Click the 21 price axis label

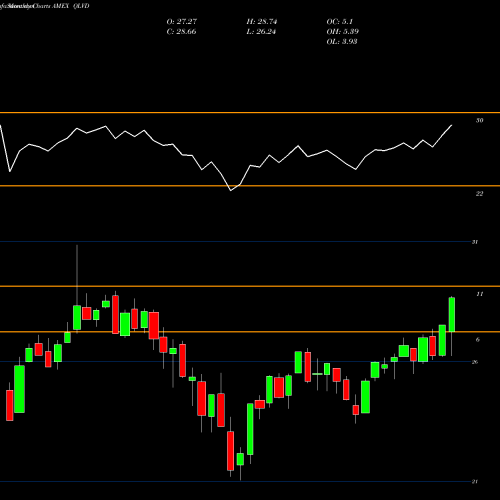[475, 481]
